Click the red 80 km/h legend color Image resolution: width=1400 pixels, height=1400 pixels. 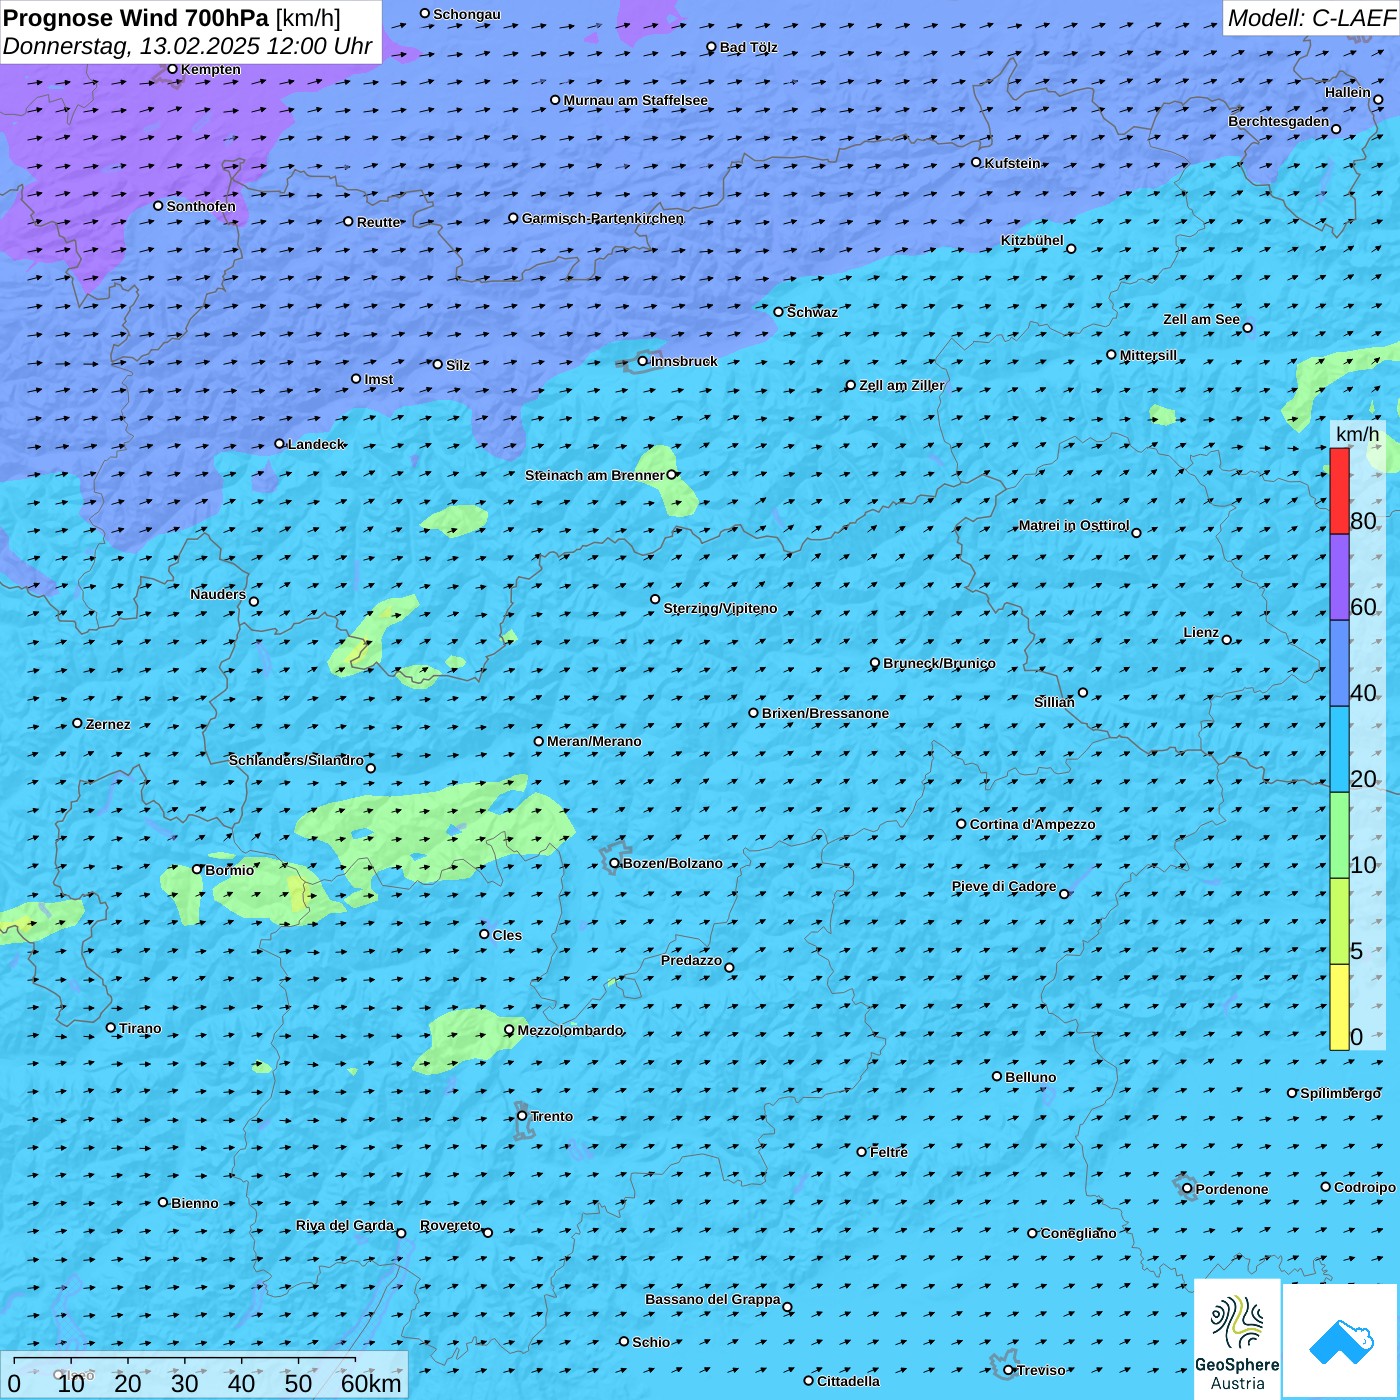(1339, 491)
